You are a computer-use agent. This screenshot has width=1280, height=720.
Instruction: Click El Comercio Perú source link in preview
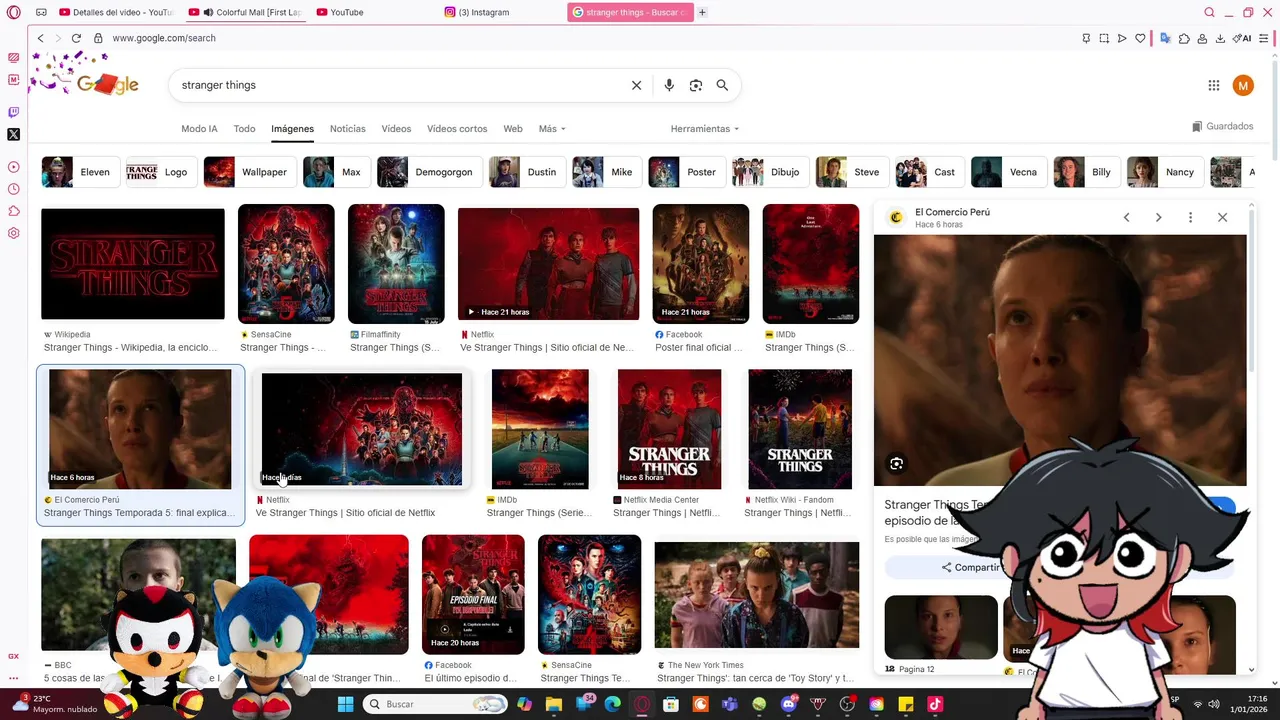pos(952,212)
